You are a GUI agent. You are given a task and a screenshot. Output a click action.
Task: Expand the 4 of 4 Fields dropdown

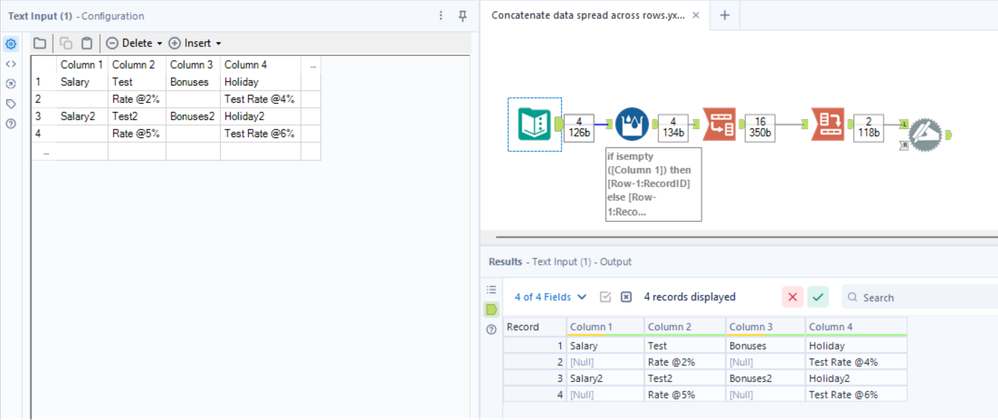click(x=551, y=297)
